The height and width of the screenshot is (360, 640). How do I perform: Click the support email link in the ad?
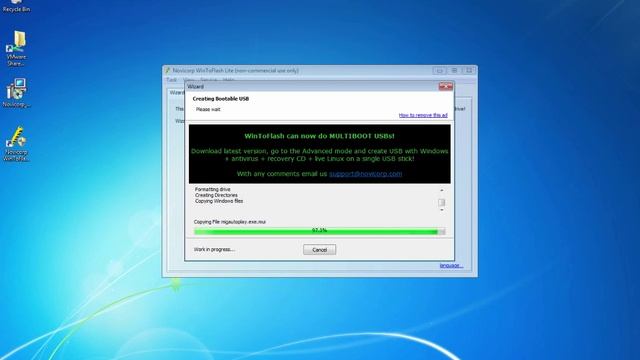point(365,173)
